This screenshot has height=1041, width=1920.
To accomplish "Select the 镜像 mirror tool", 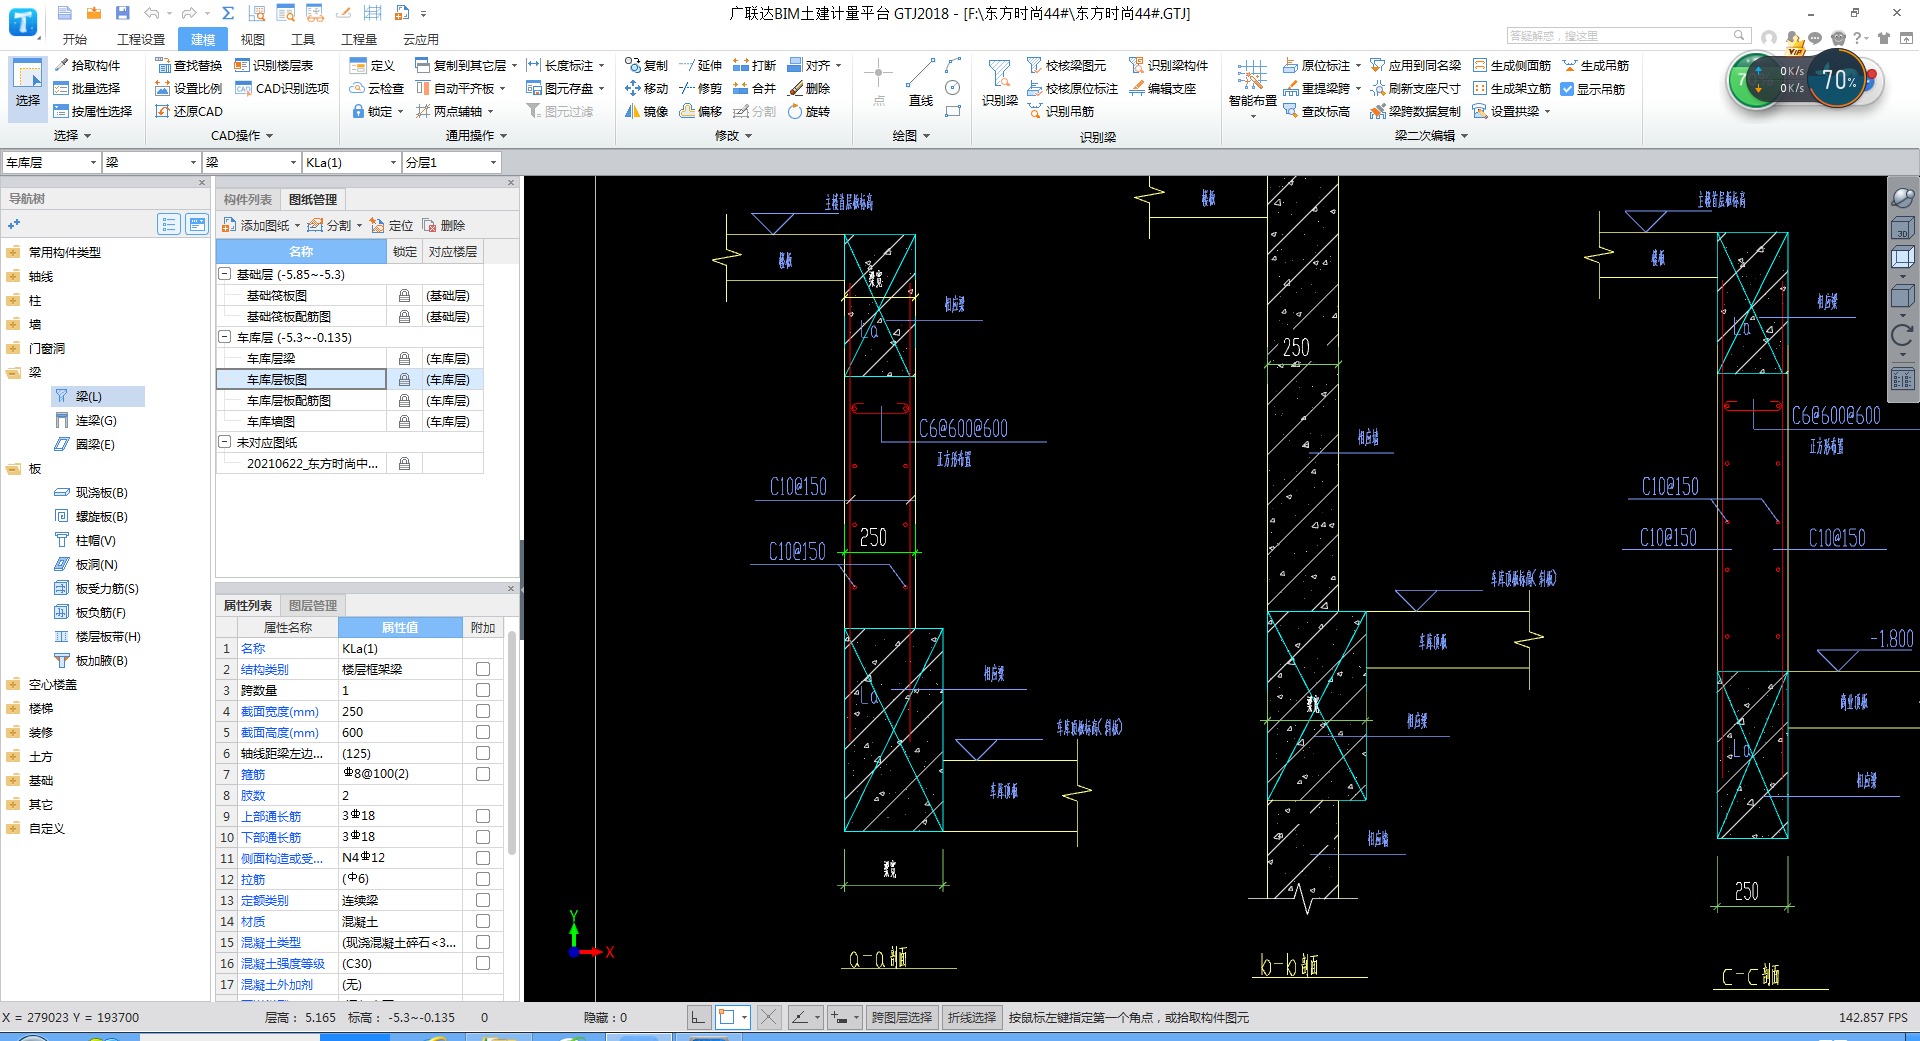I will click(646, 111).
